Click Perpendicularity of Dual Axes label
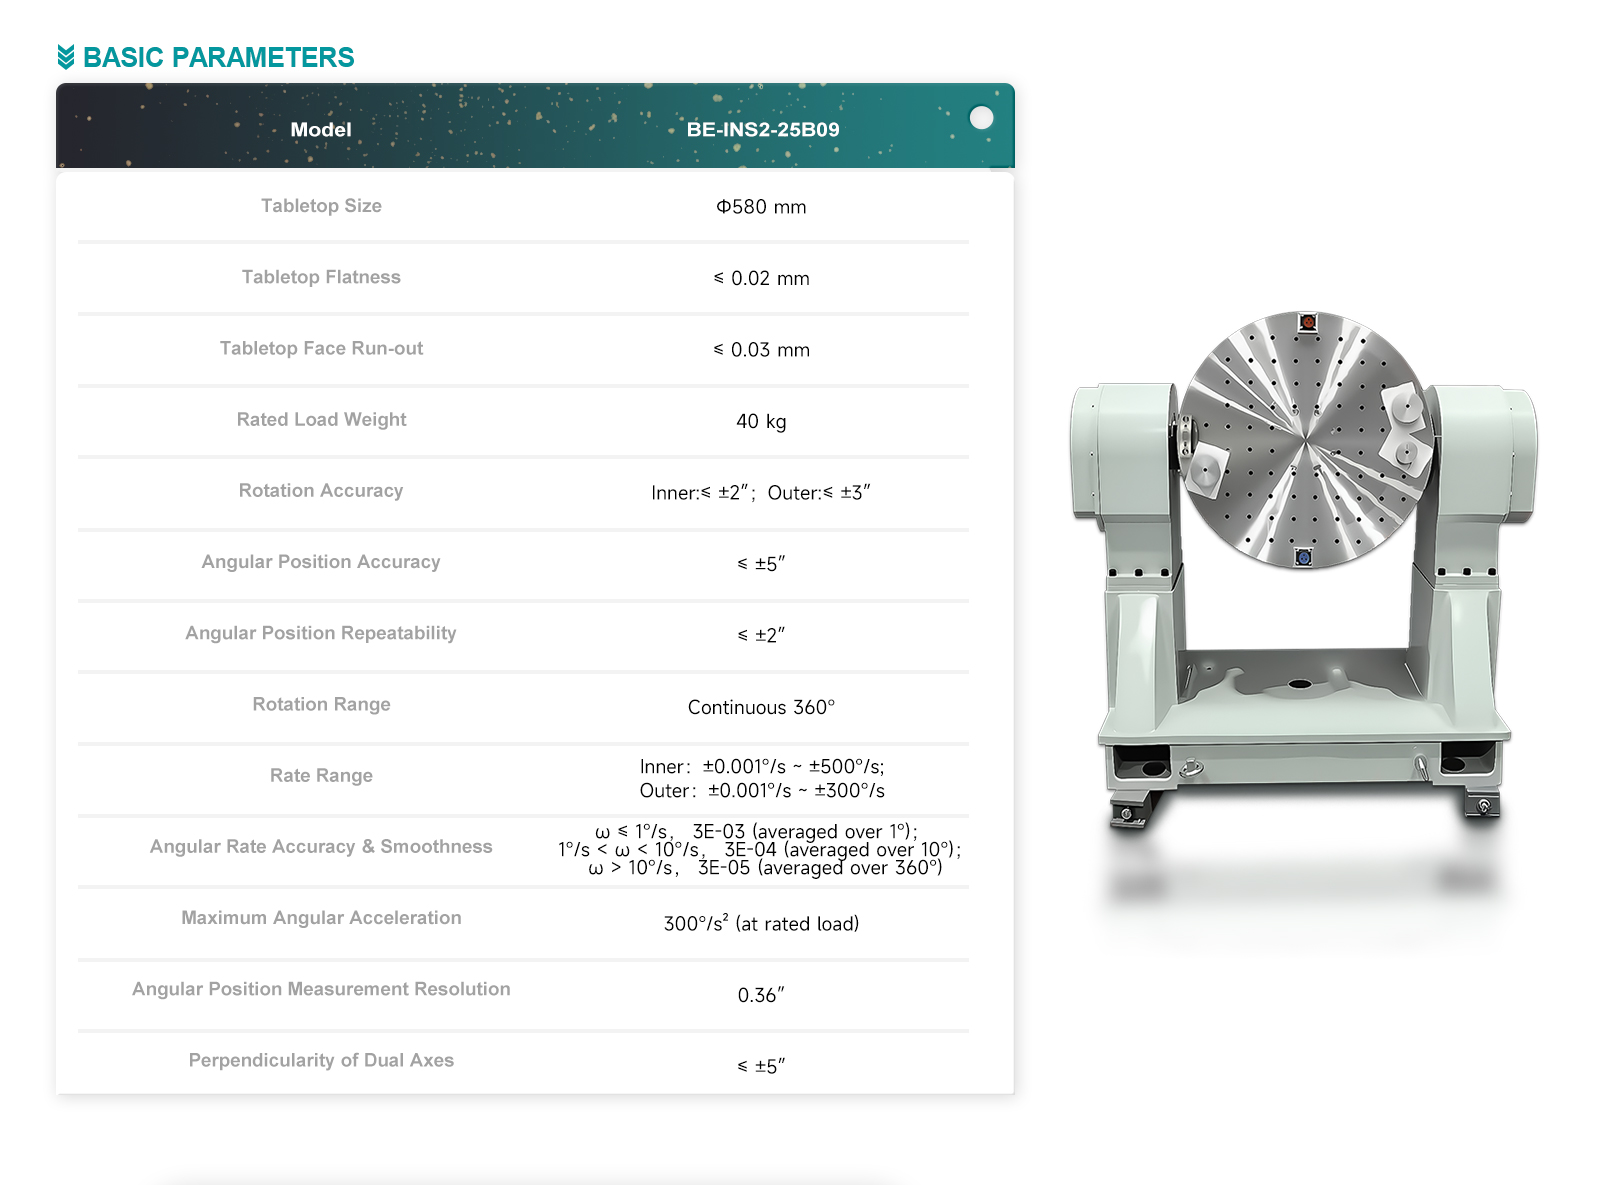The height and width of the screenshot is (1185, 1600). point(321,1060)
